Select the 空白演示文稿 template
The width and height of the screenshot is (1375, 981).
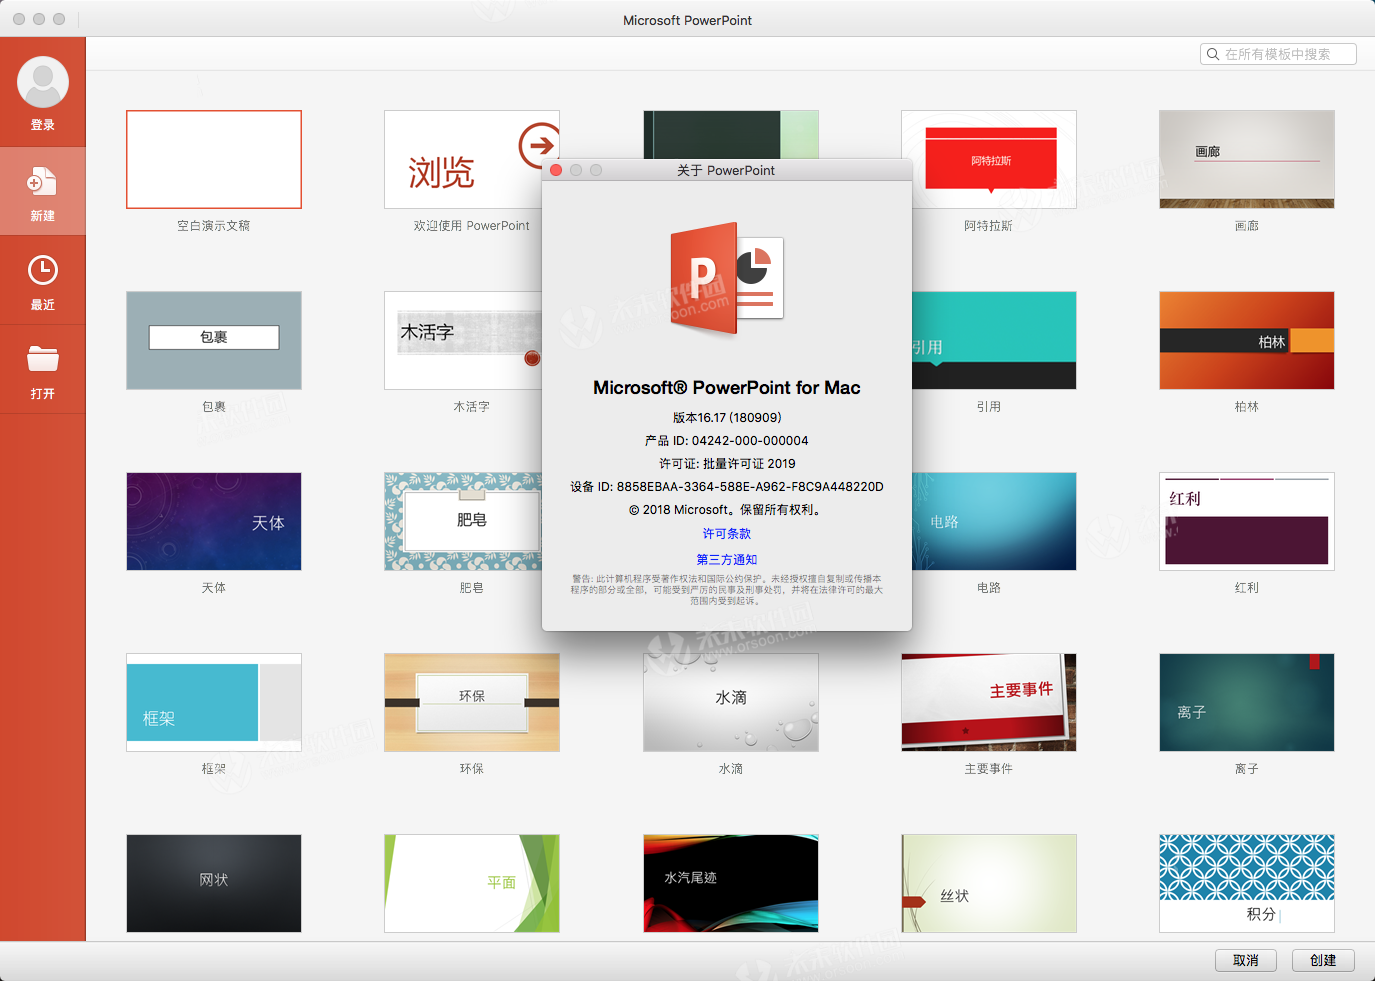tap(213, 159)
